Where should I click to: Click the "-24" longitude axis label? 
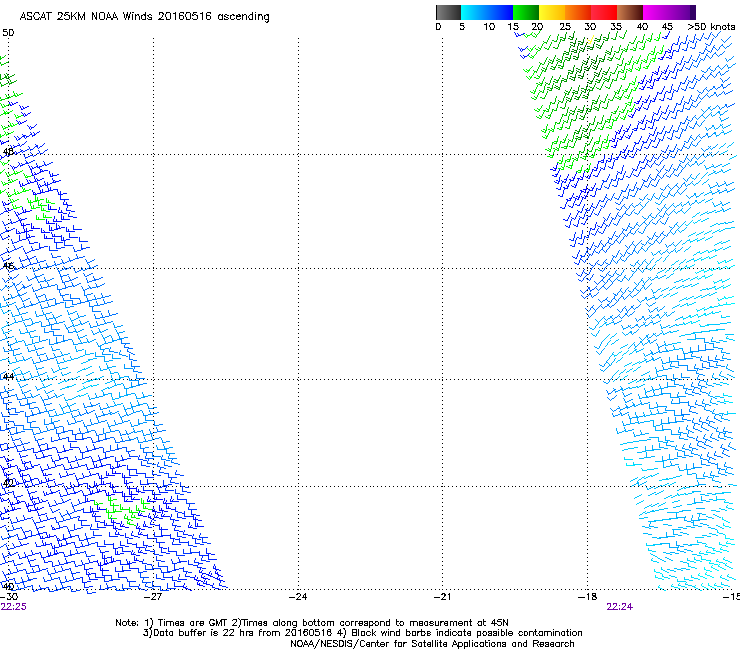(298, 597)
